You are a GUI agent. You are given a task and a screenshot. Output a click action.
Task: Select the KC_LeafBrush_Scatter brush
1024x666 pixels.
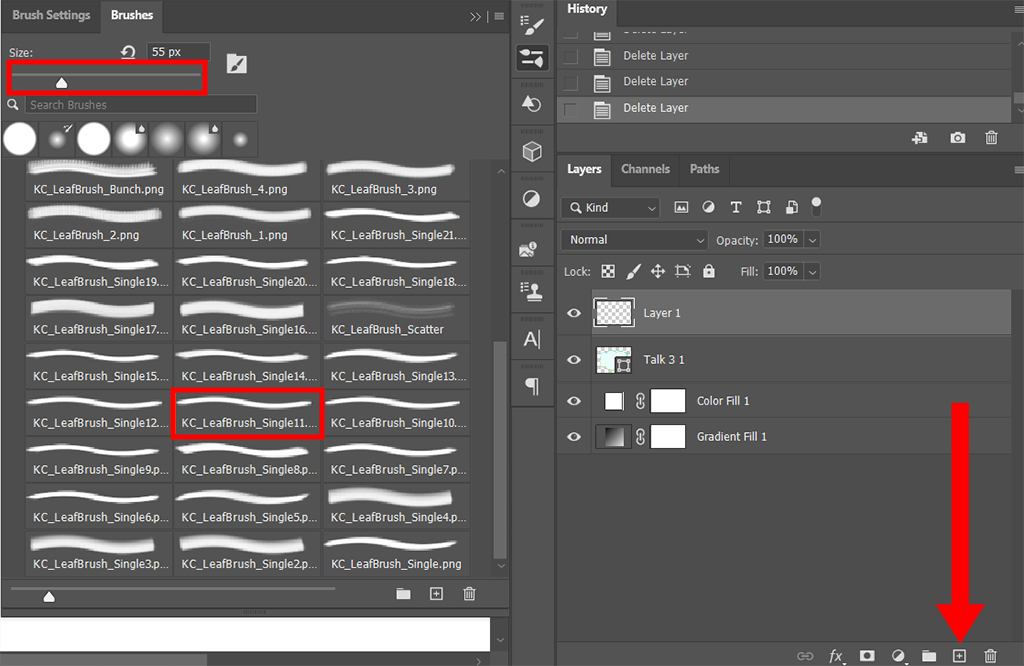coord(396,319)
